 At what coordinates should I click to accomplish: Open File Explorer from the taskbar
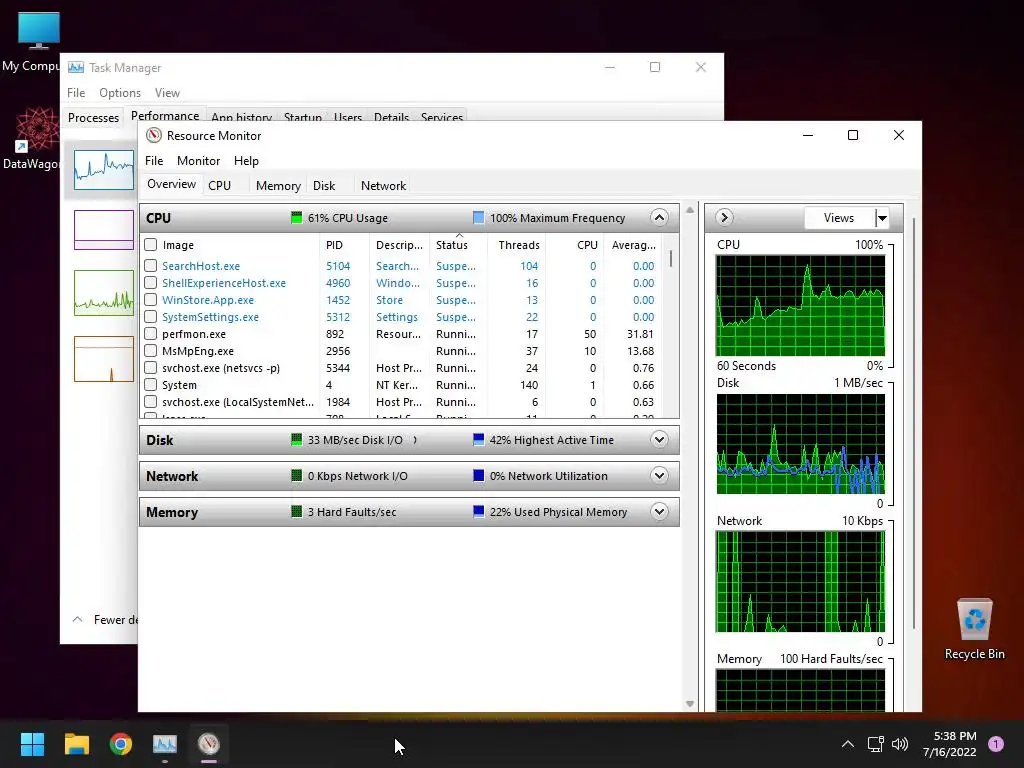[x=76, y=744]
